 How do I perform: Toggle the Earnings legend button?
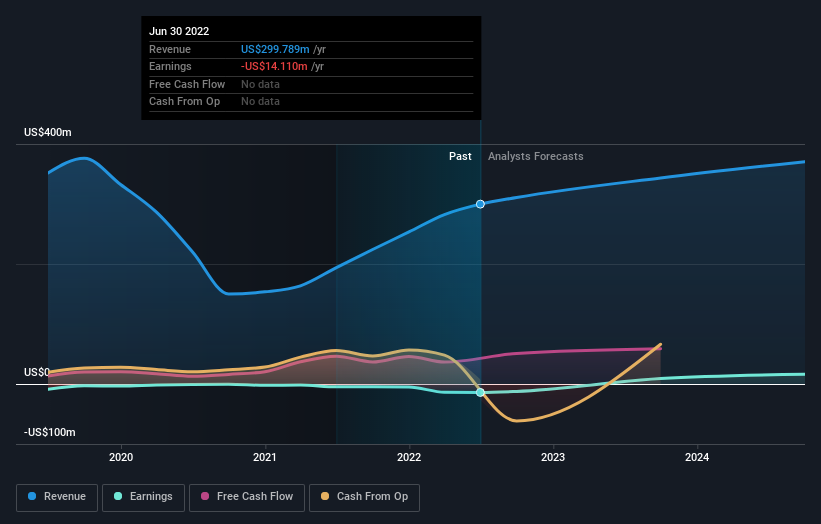[143, 497]
